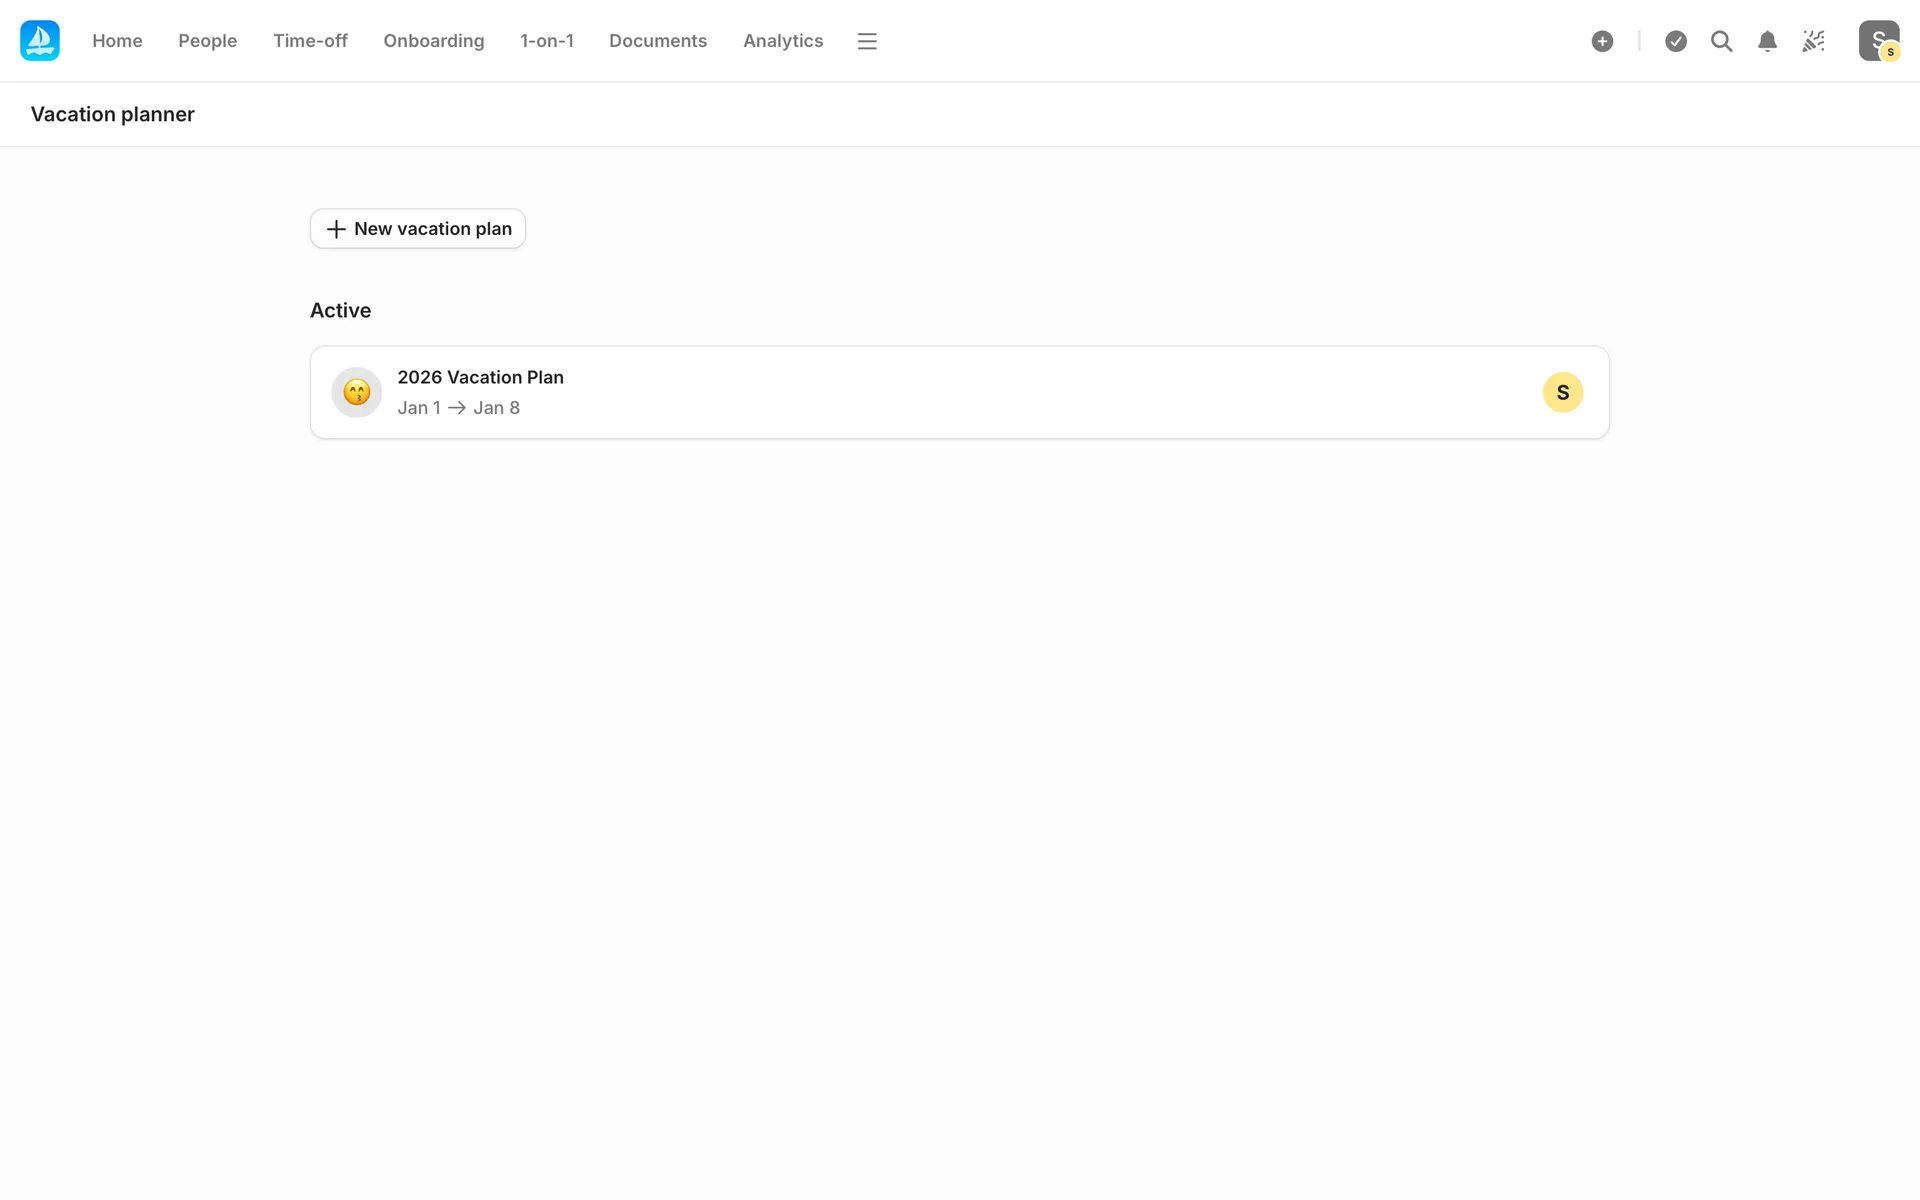Open the tasks checkmark icon
Screen dimensions: 1920x1200
pos(1676,41)
